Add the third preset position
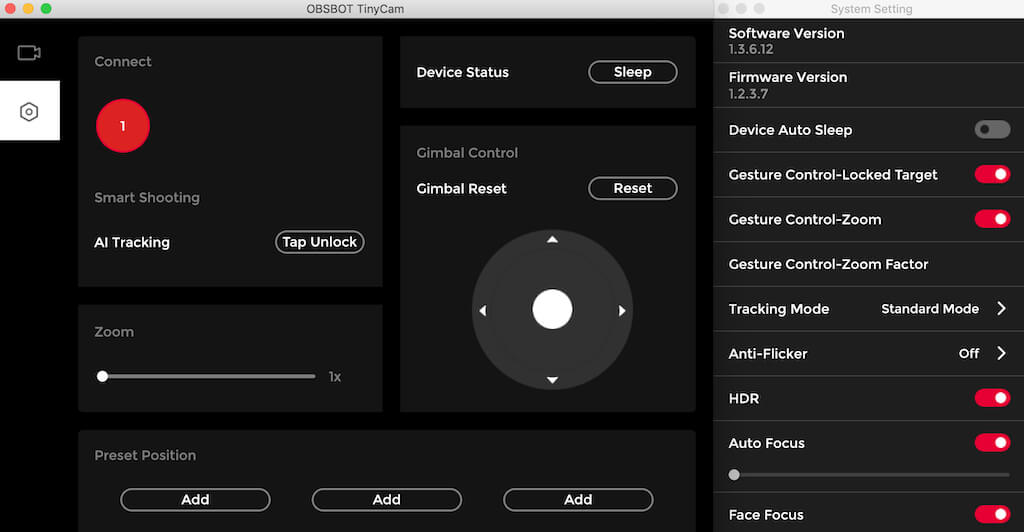The height and width of the screenshot is (532, 1024). (578, 500)
